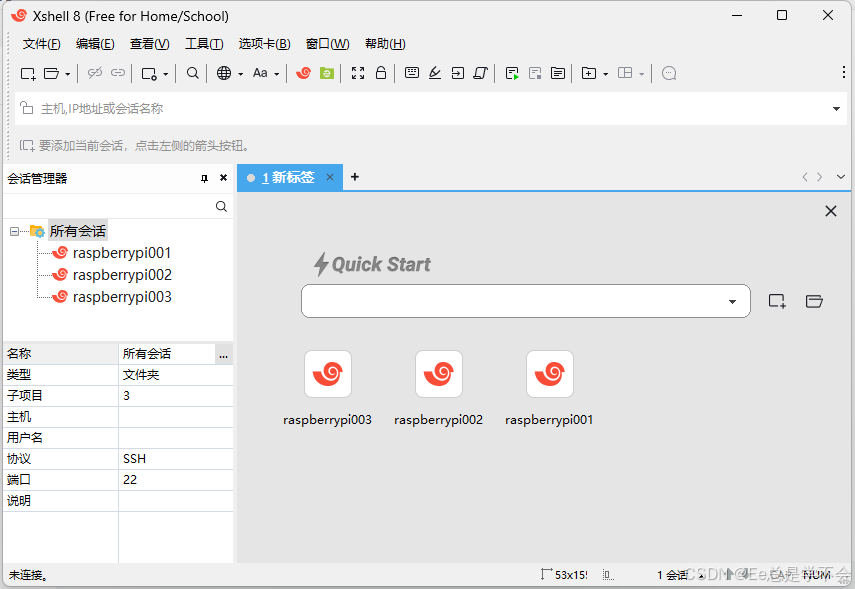Click the tab layout arrangement icon
Screen dimensions: 855x589
(x=625, y=73)
